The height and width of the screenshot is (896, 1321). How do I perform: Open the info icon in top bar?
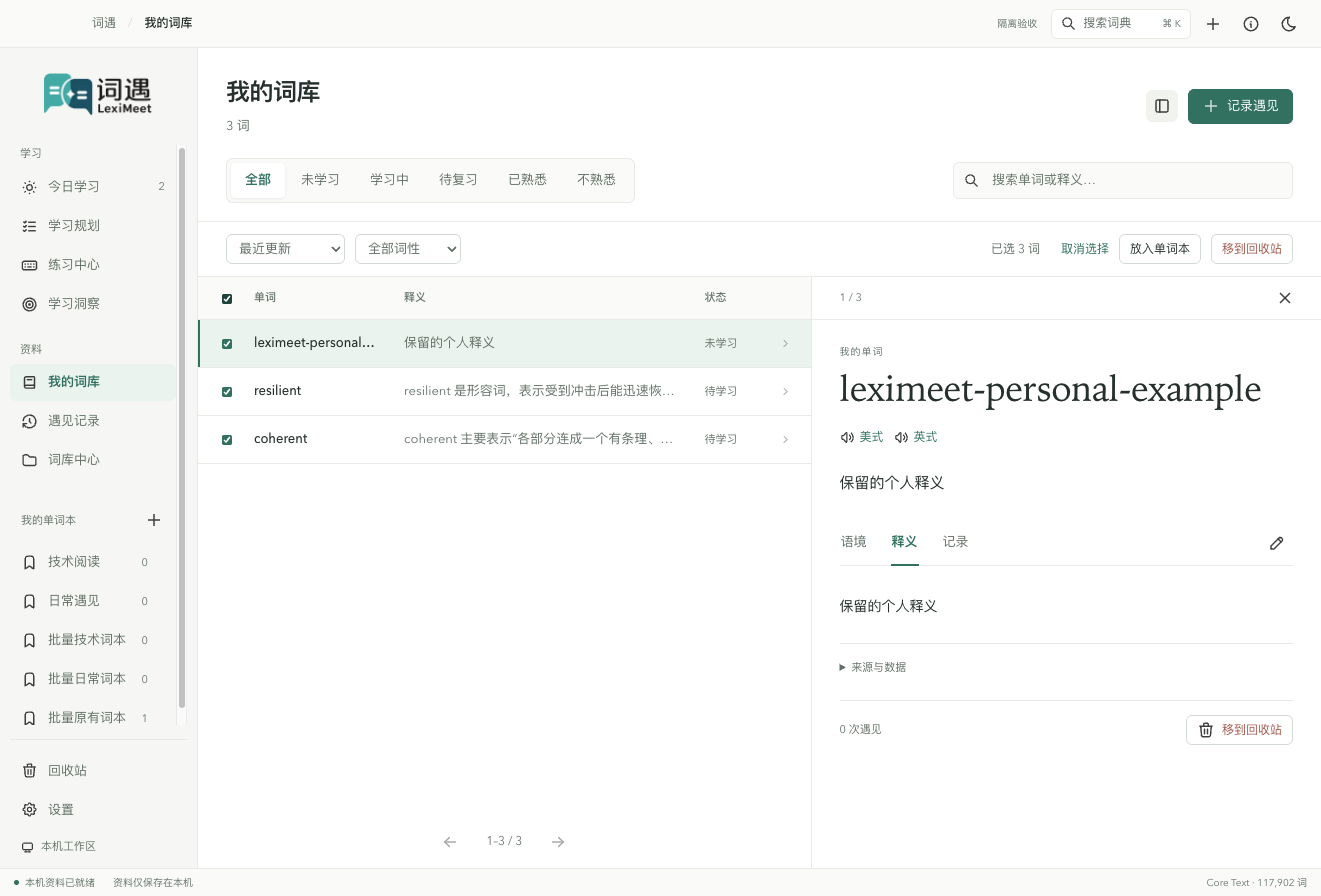click(x=1251, y=24)
